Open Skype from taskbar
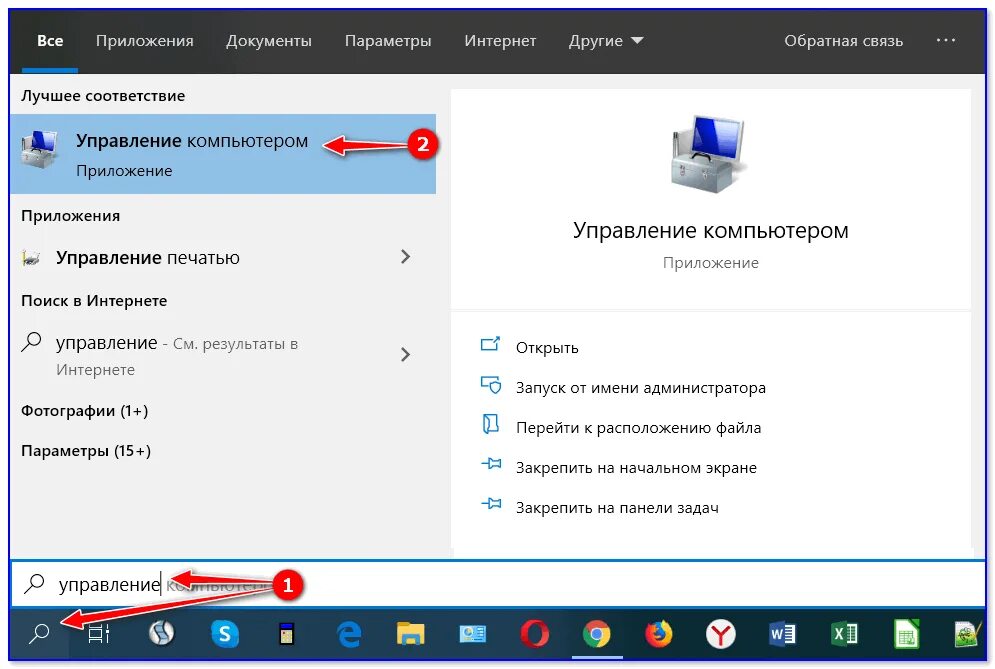 225,633
